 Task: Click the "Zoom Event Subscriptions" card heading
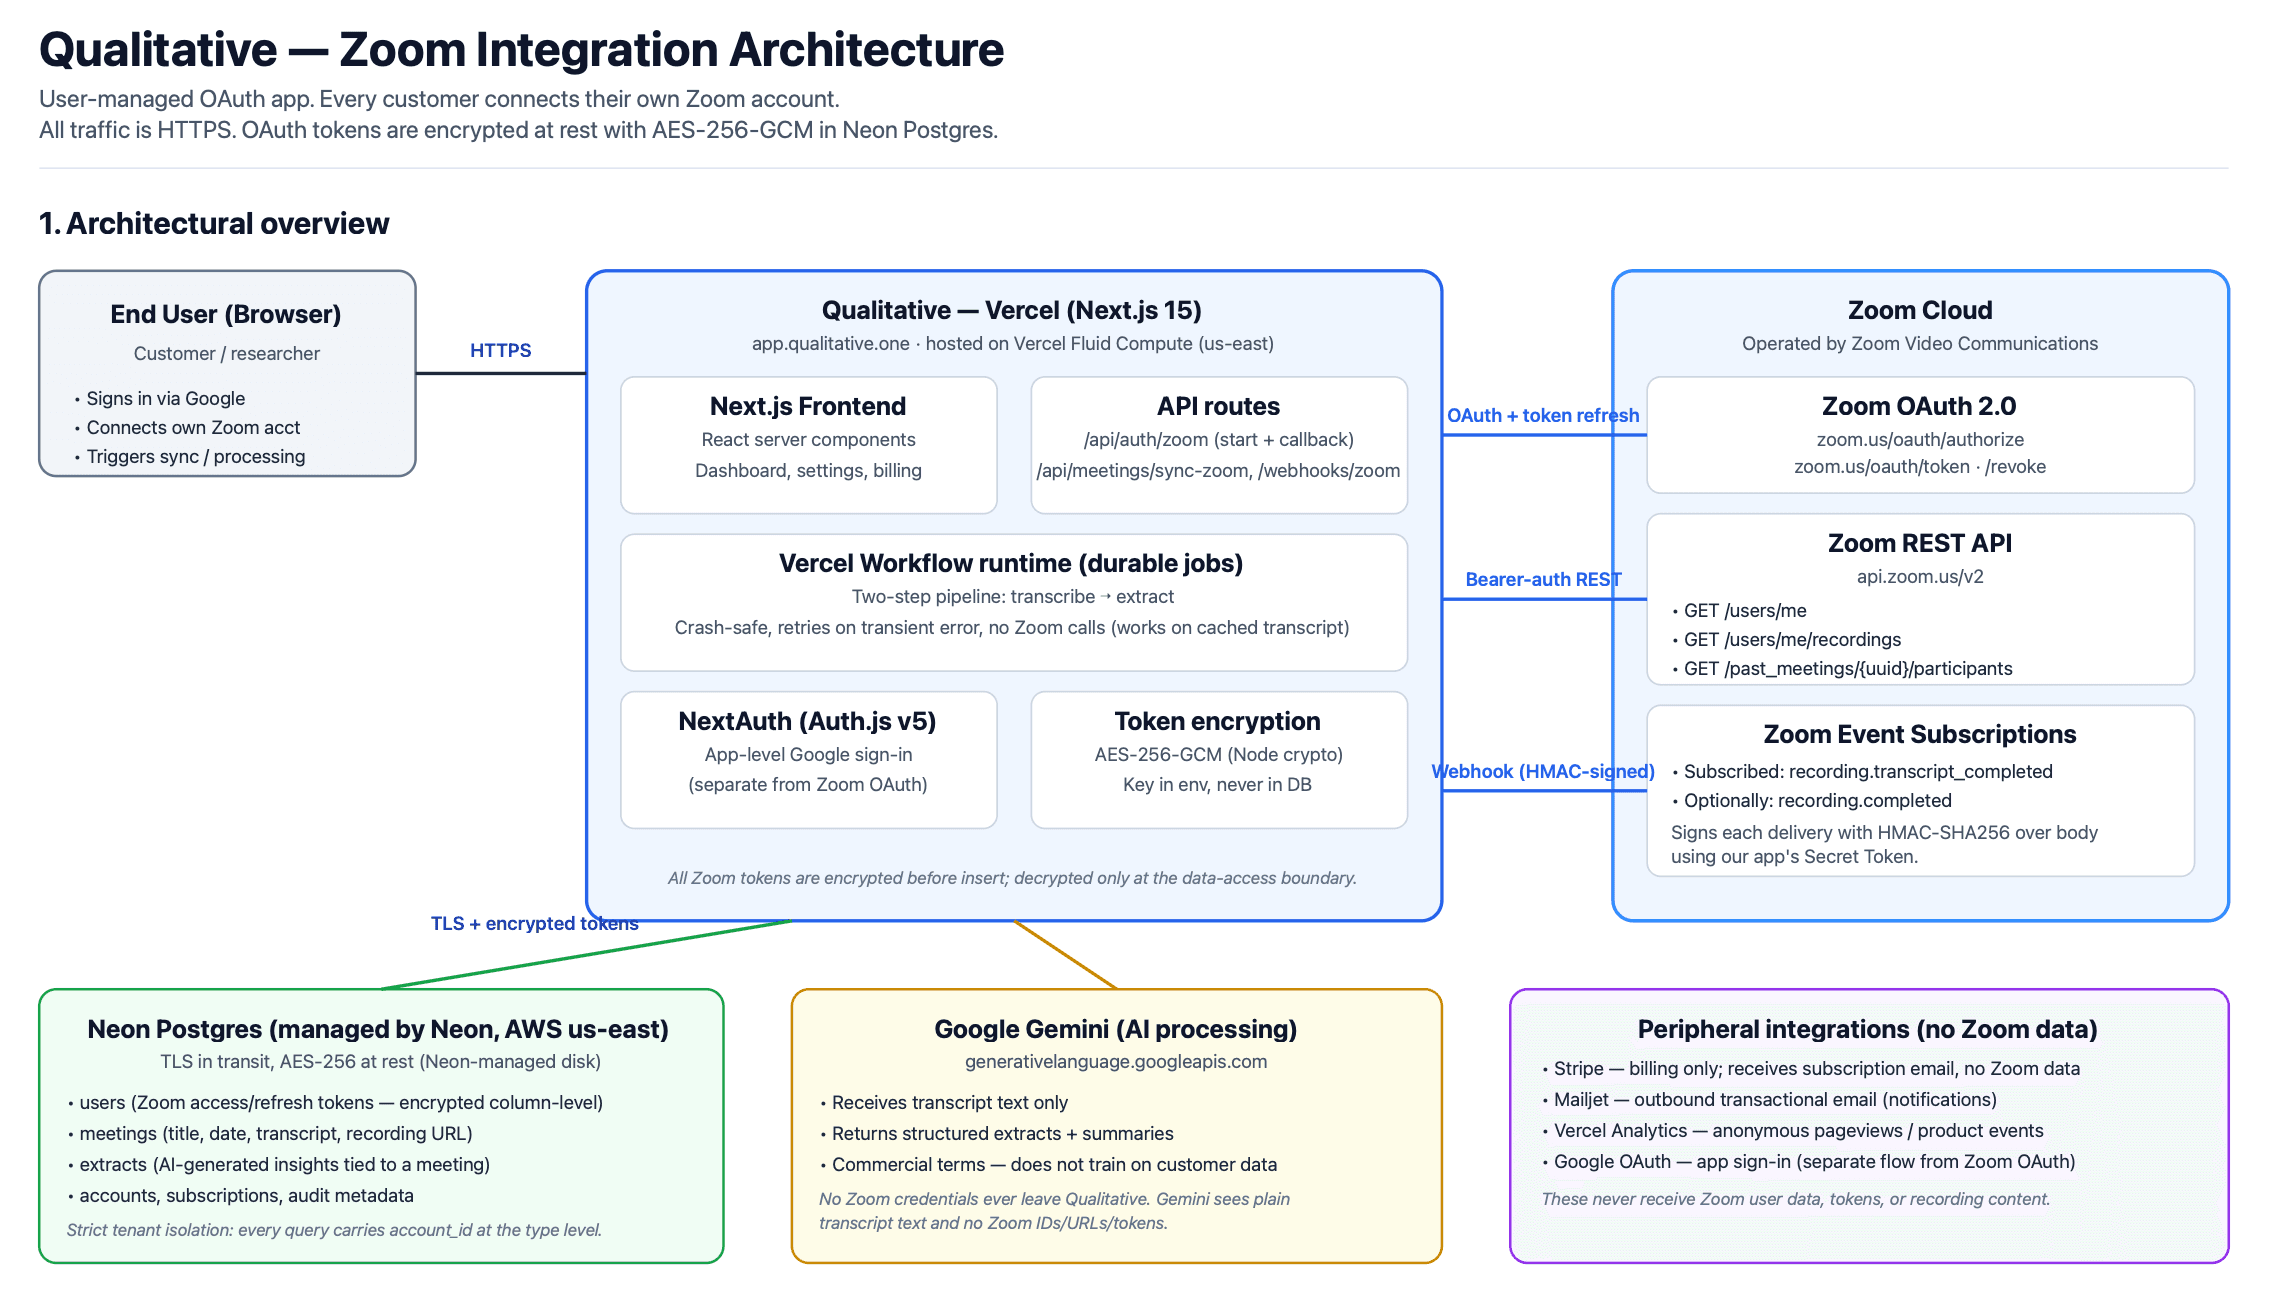coord(1920,734)
